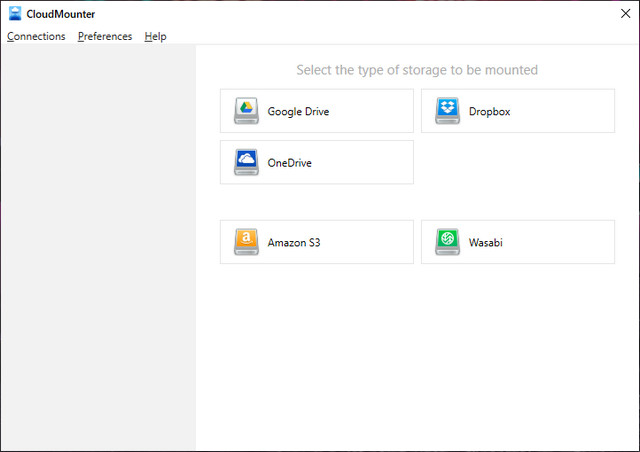The image size is (640, 452).
Task: Open the Help menu
Action: pyautogui.click(x=155, y=36)
